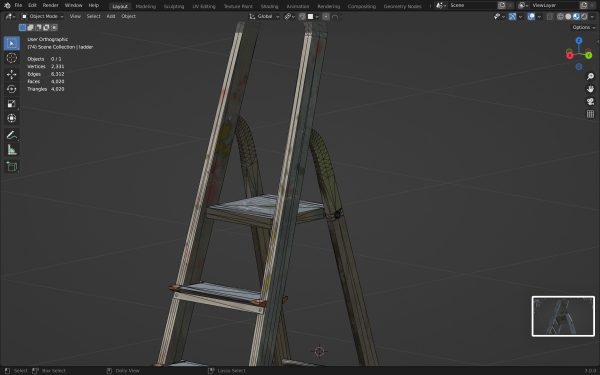Set select mode to intersect selection

(54, 28)
